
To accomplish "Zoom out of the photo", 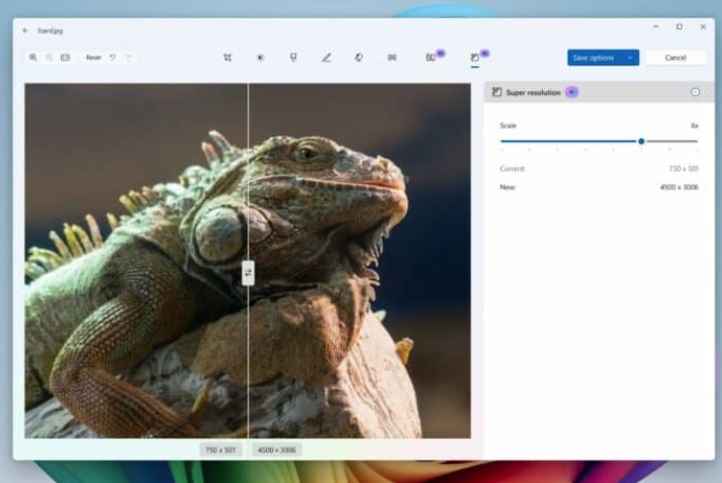I will click(49, 57).
